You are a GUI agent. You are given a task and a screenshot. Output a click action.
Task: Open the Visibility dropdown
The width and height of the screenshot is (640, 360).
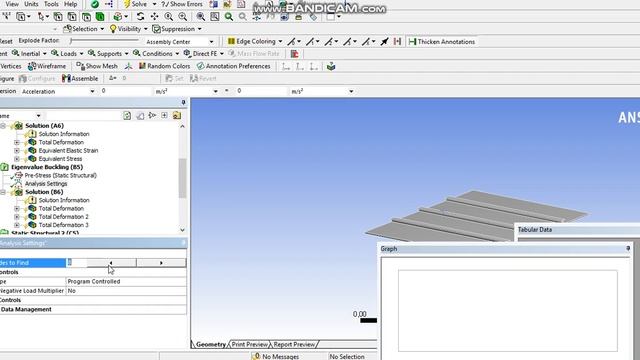[129, 29]
